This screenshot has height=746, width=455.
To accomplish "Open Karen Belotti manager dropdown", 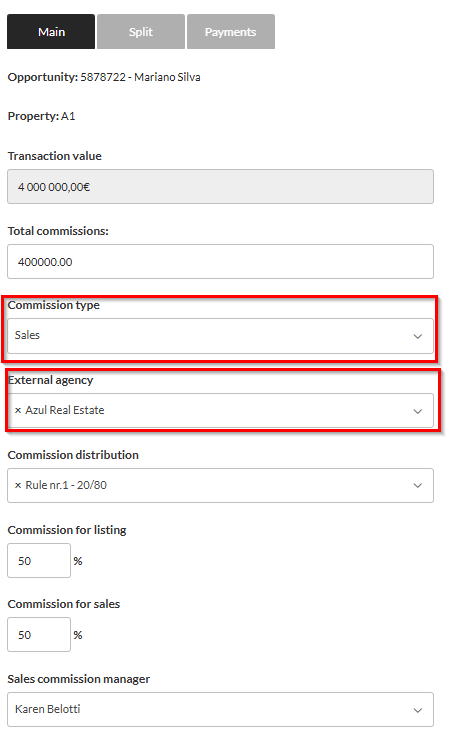I will click(x=220, y=709).
